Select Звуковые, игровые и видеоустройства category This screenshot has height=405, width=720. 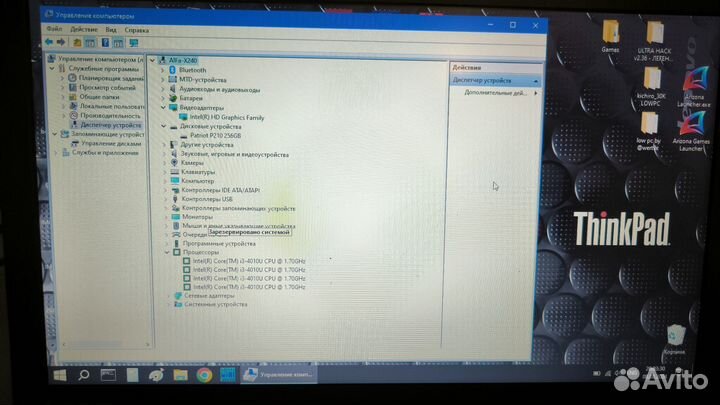click(235, 154)
